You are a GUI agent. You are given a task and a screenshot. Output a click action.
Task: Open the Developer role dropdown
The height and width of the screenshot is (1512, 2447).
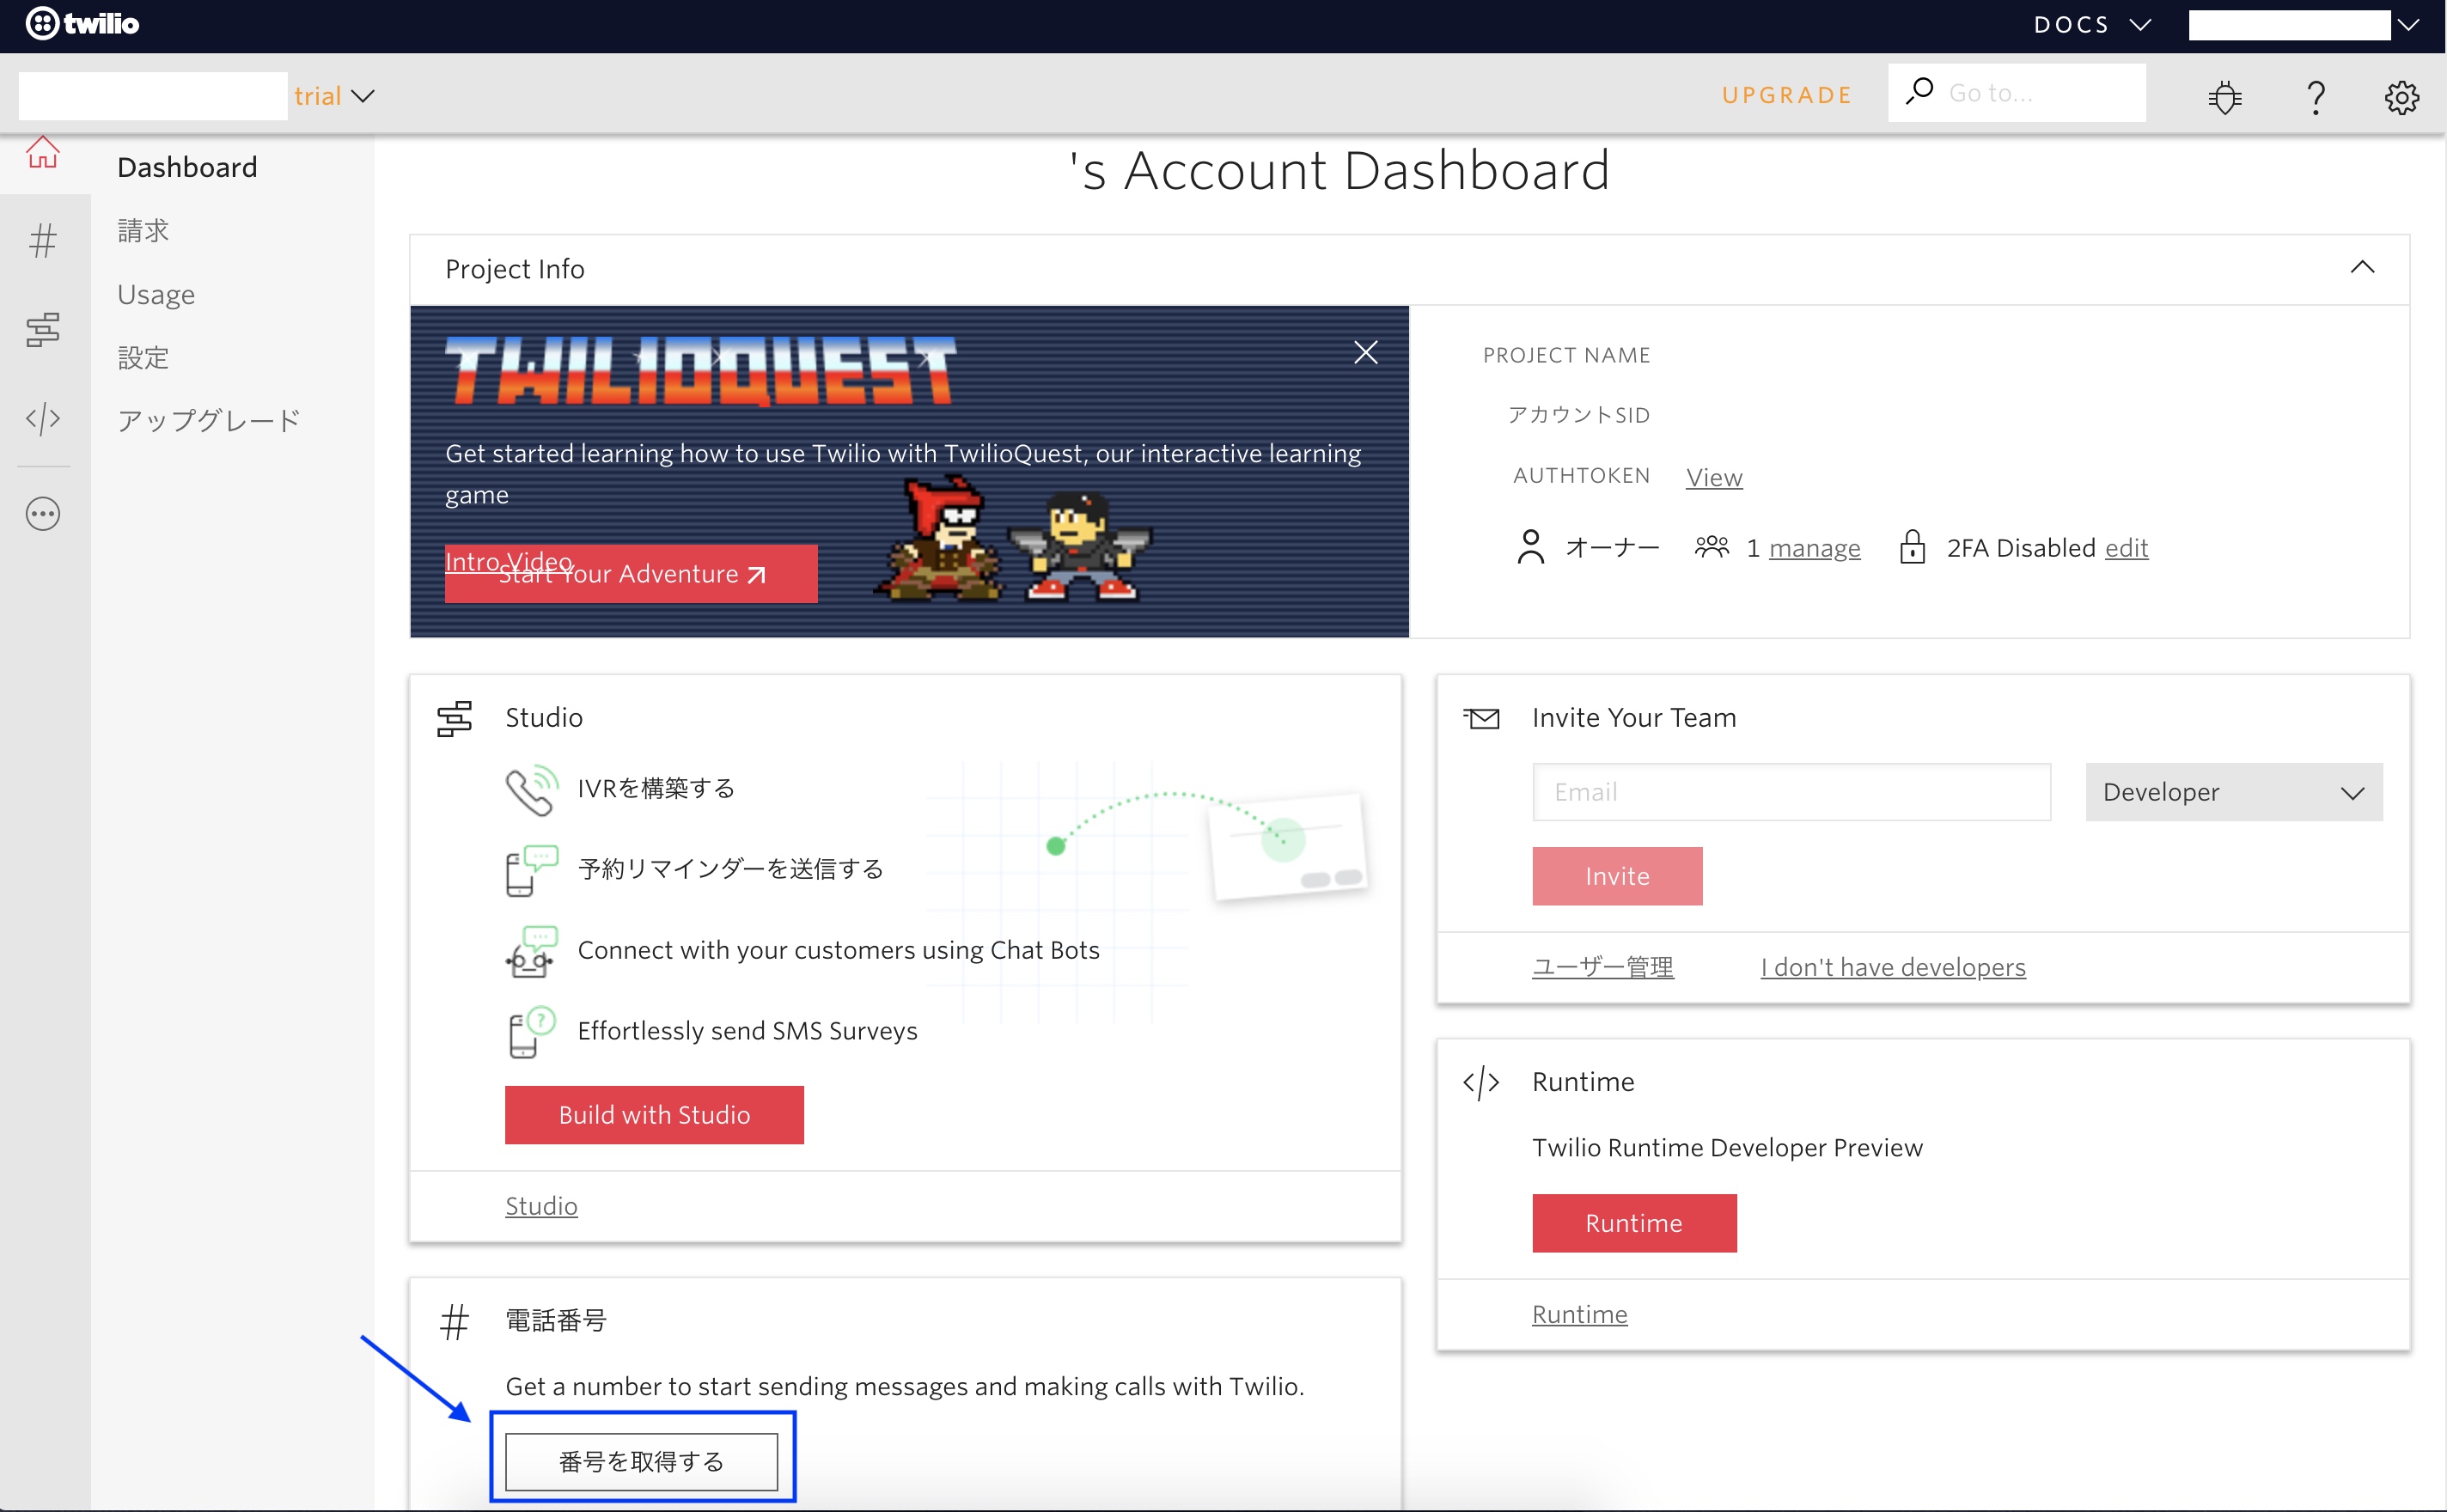pos(2234,792)
